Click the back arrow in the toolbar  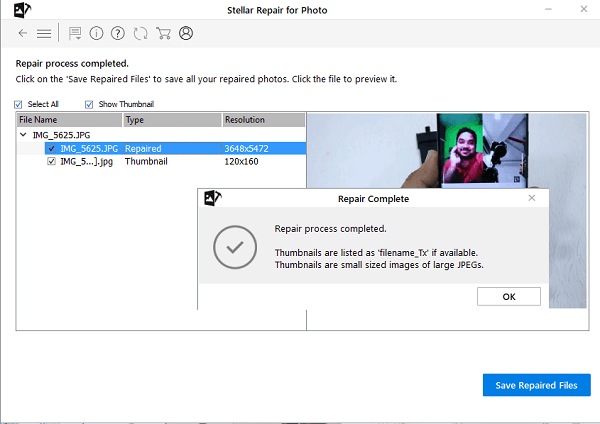[23, 33]
